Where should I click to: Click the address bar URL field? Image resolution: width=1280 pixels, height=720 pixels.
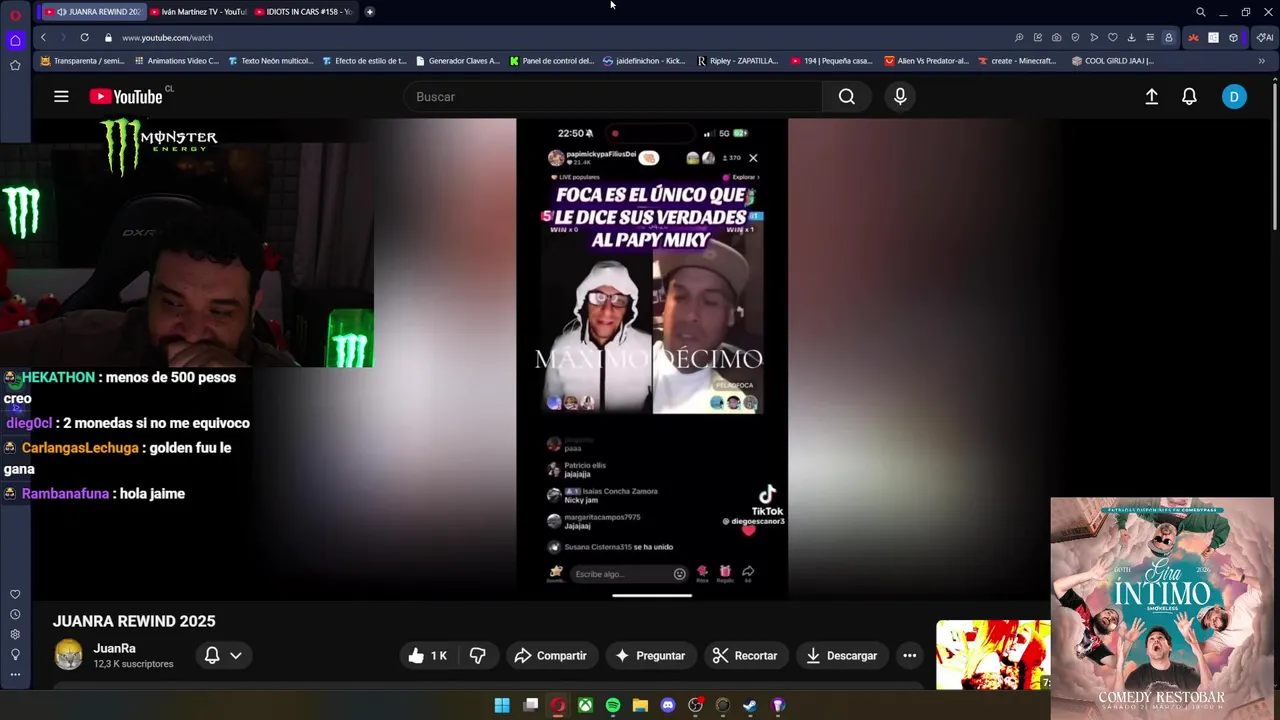(x=560, y=37)
